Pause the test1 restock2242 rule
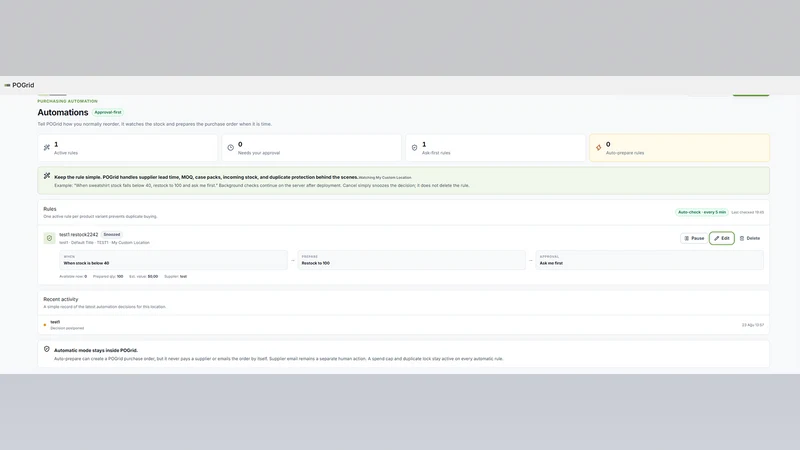The image size is (800, 450). click(x=694, y=238)
